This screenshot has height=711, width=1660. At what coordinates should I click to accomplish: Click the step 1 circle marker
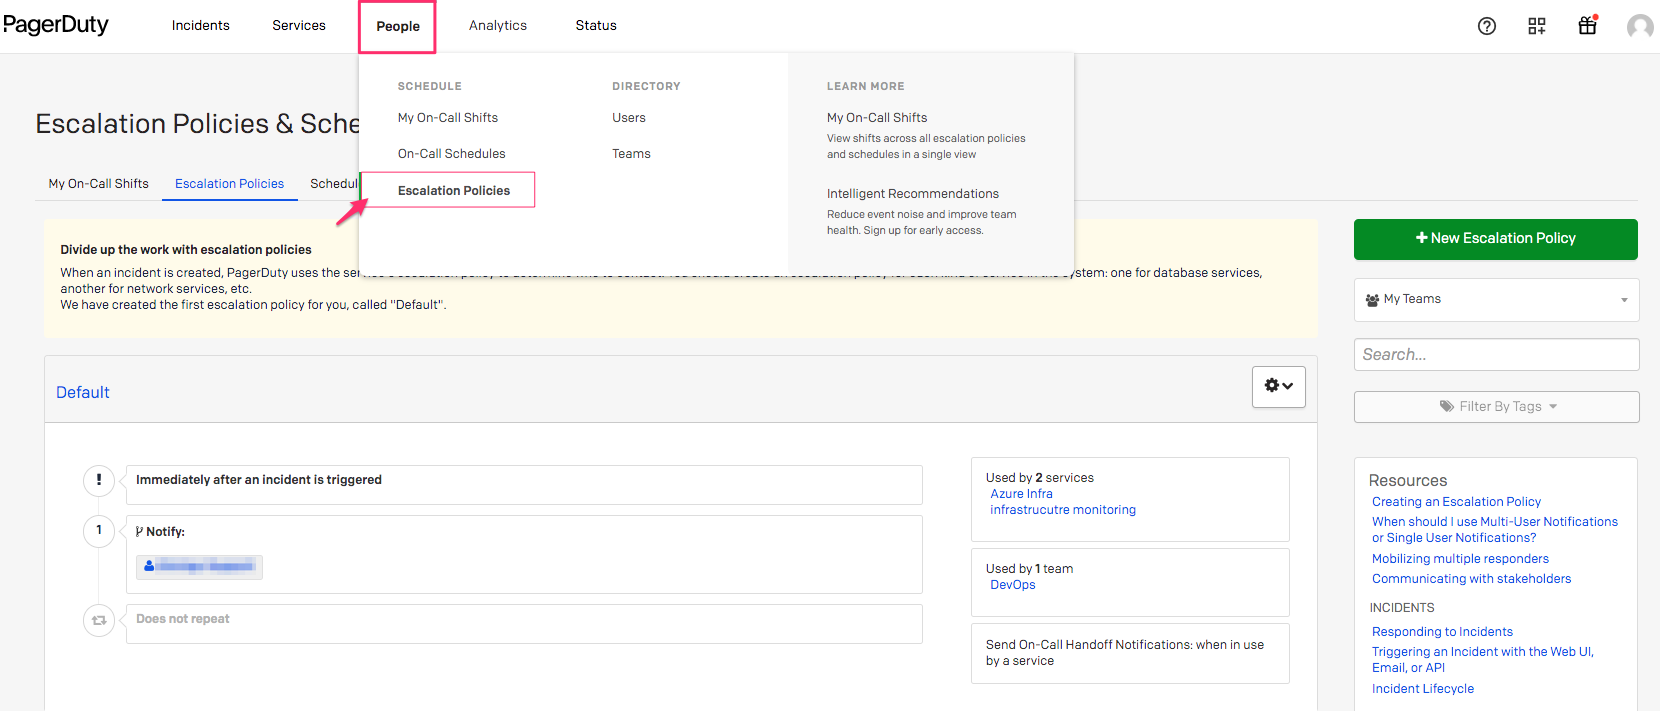99,530
